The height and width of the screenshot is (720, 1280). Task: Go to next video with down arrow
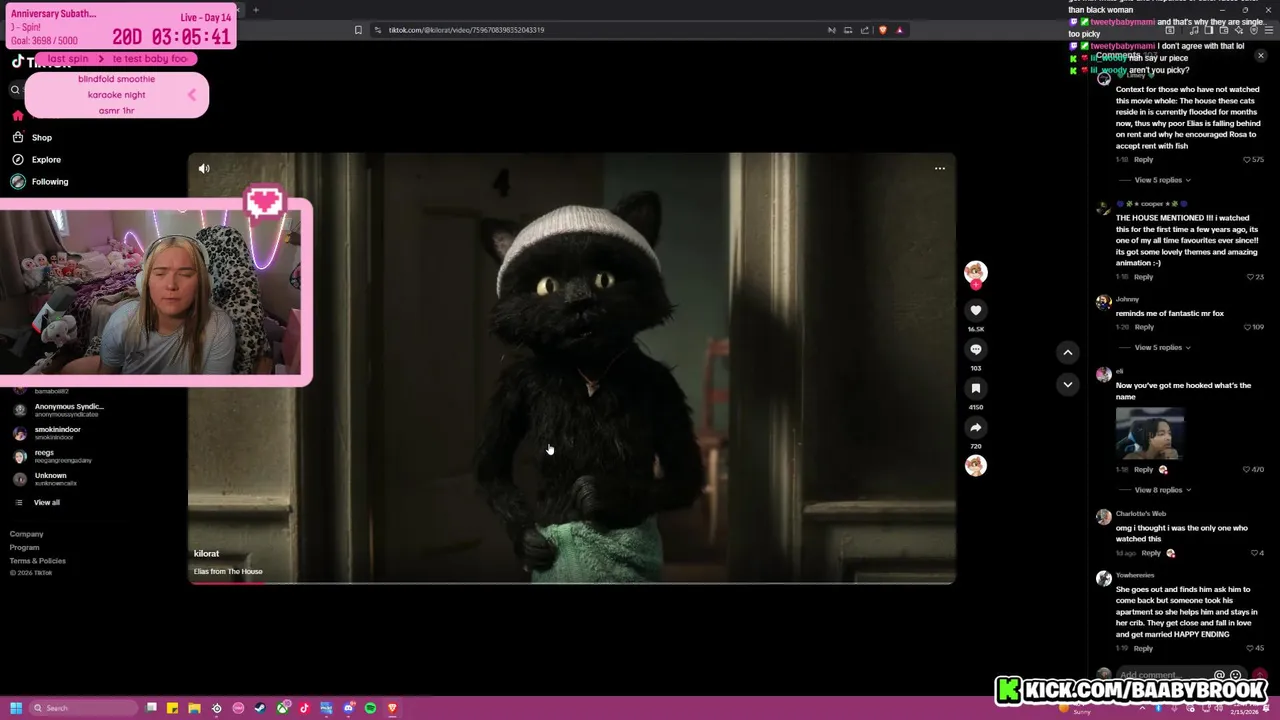point(1068,384)
